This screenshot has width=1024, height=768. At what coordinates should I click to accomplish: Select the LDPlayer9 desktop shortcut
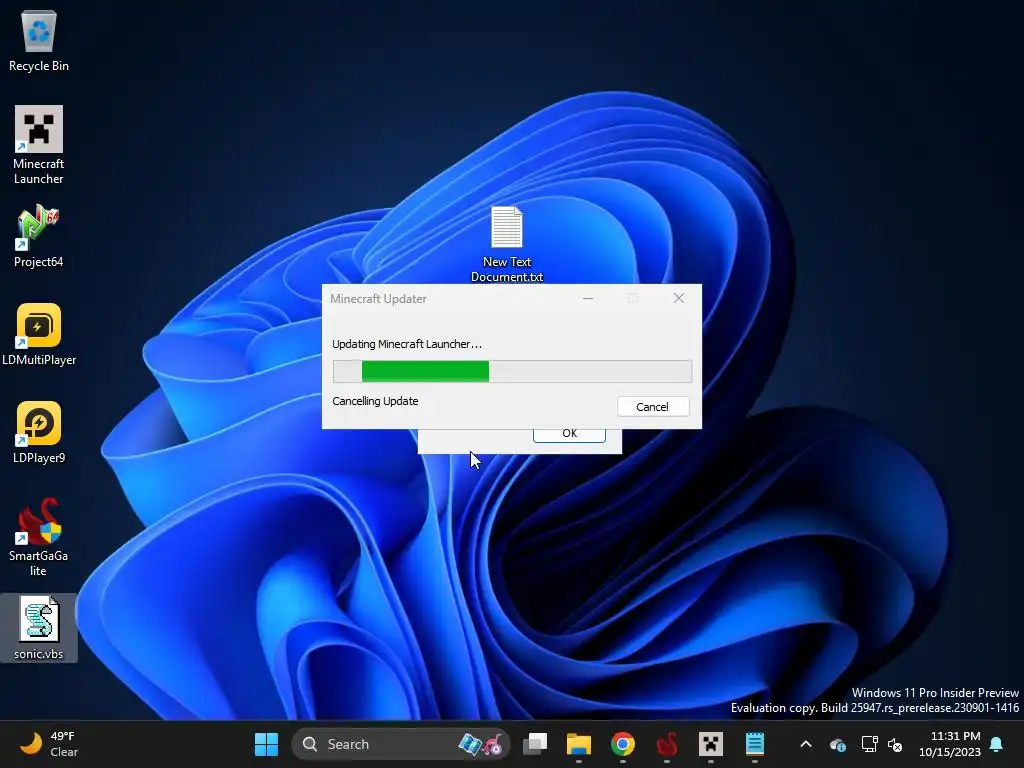(39, 432)
